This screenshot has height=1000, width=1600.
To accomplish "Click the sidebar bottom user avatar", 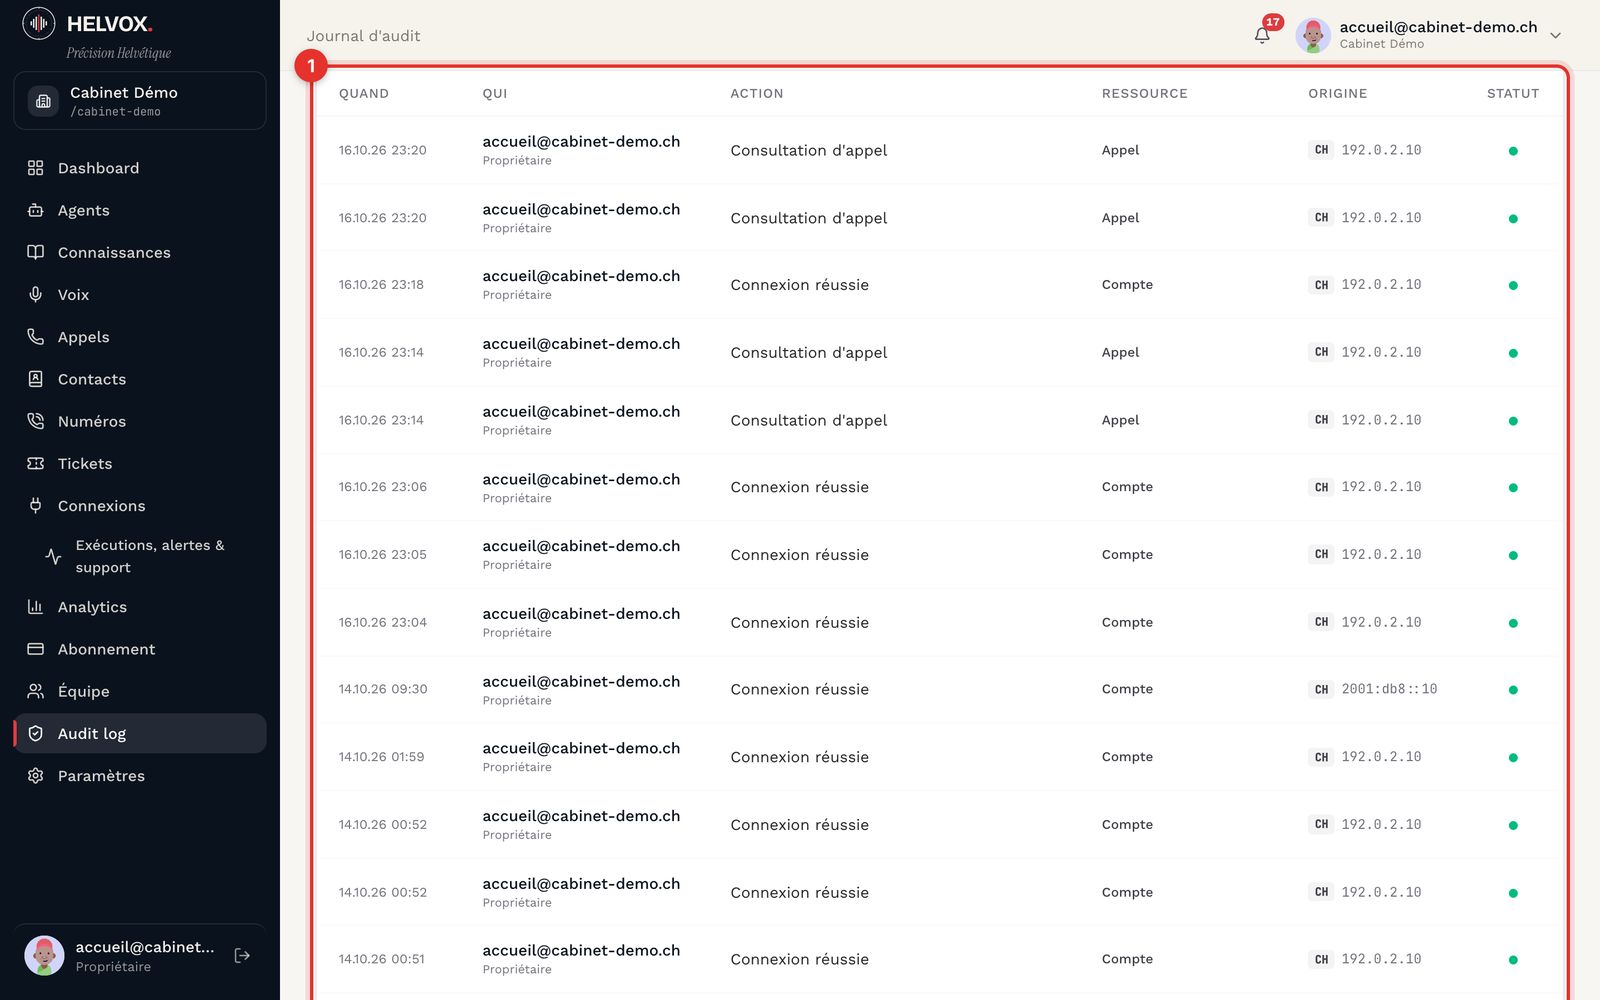I will [44, 956].
